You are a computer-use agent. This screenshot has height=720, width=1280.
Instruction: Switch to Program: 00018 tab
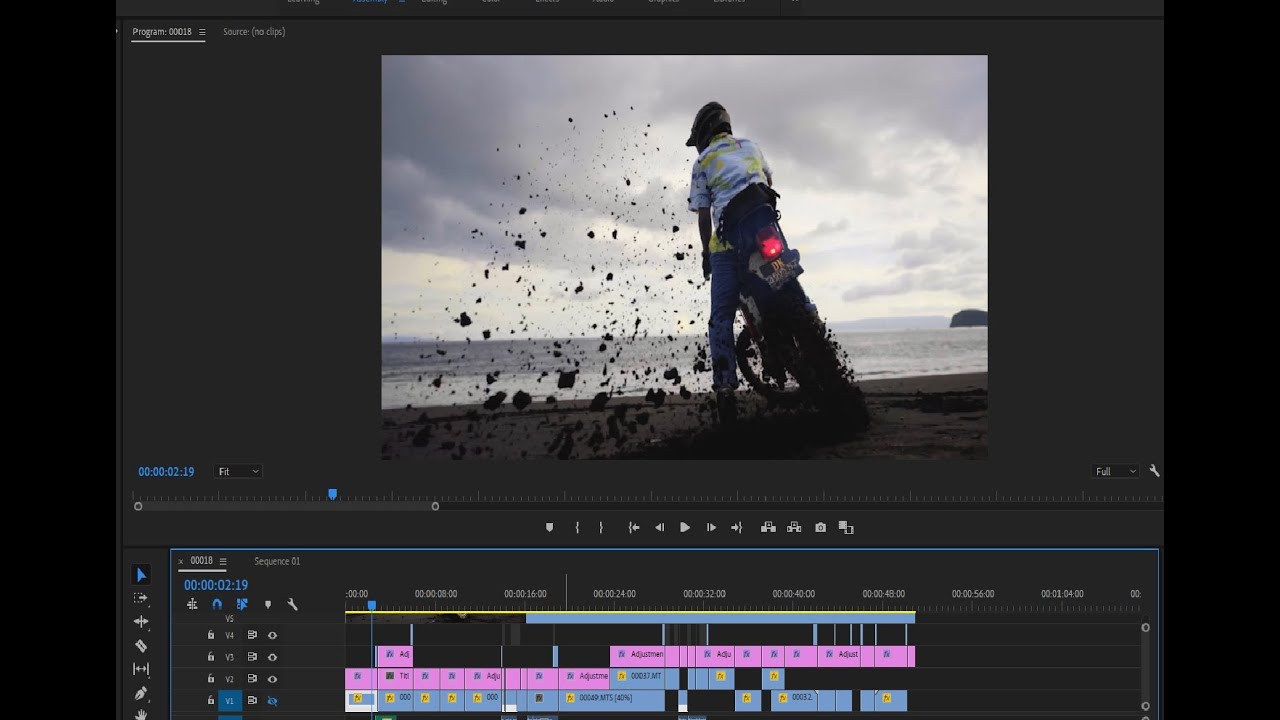162,32
